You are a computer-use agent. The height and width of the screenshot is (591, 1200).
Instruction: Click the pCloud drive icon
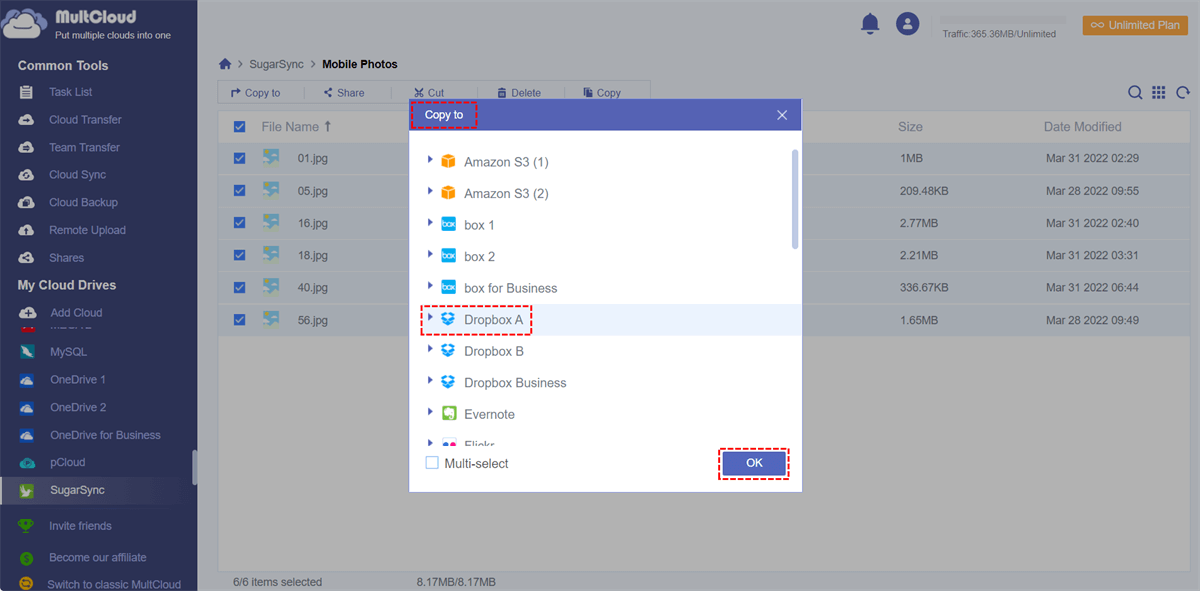(x=28, y=463)
